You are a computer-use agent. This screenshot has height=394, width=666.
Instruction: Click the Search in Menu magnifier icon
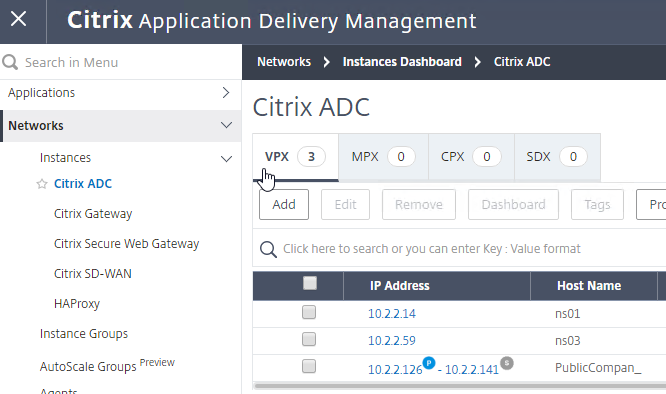pos(10,62)
